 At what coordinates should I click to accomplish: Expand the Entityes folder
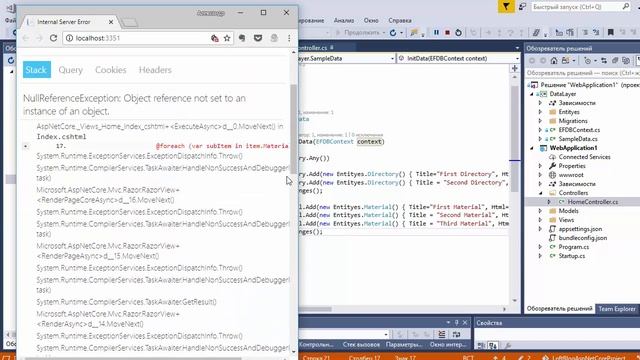(x=540, y=112)
